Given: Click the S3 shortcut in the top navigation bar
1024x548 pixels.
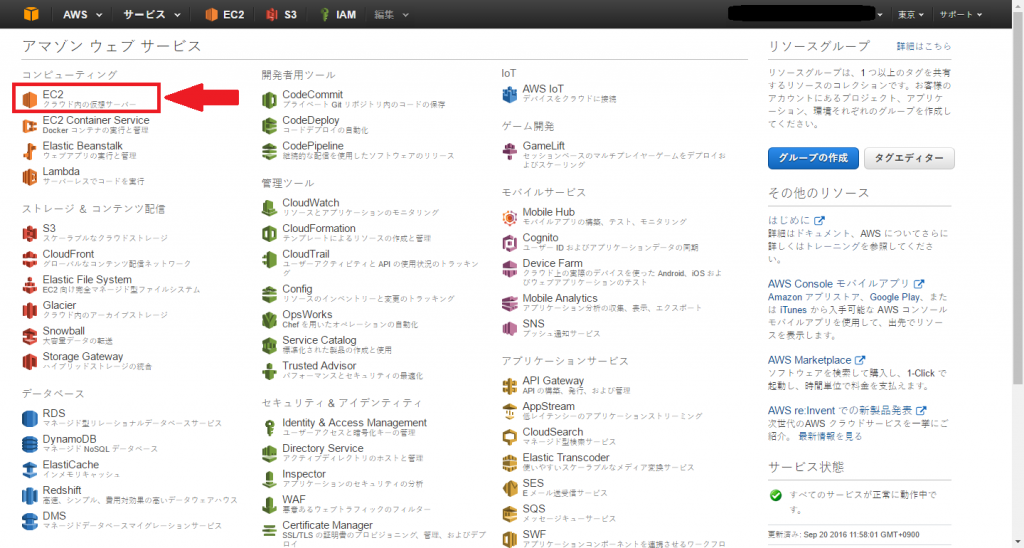Looking at the screenshot, I should pos(282,15).
